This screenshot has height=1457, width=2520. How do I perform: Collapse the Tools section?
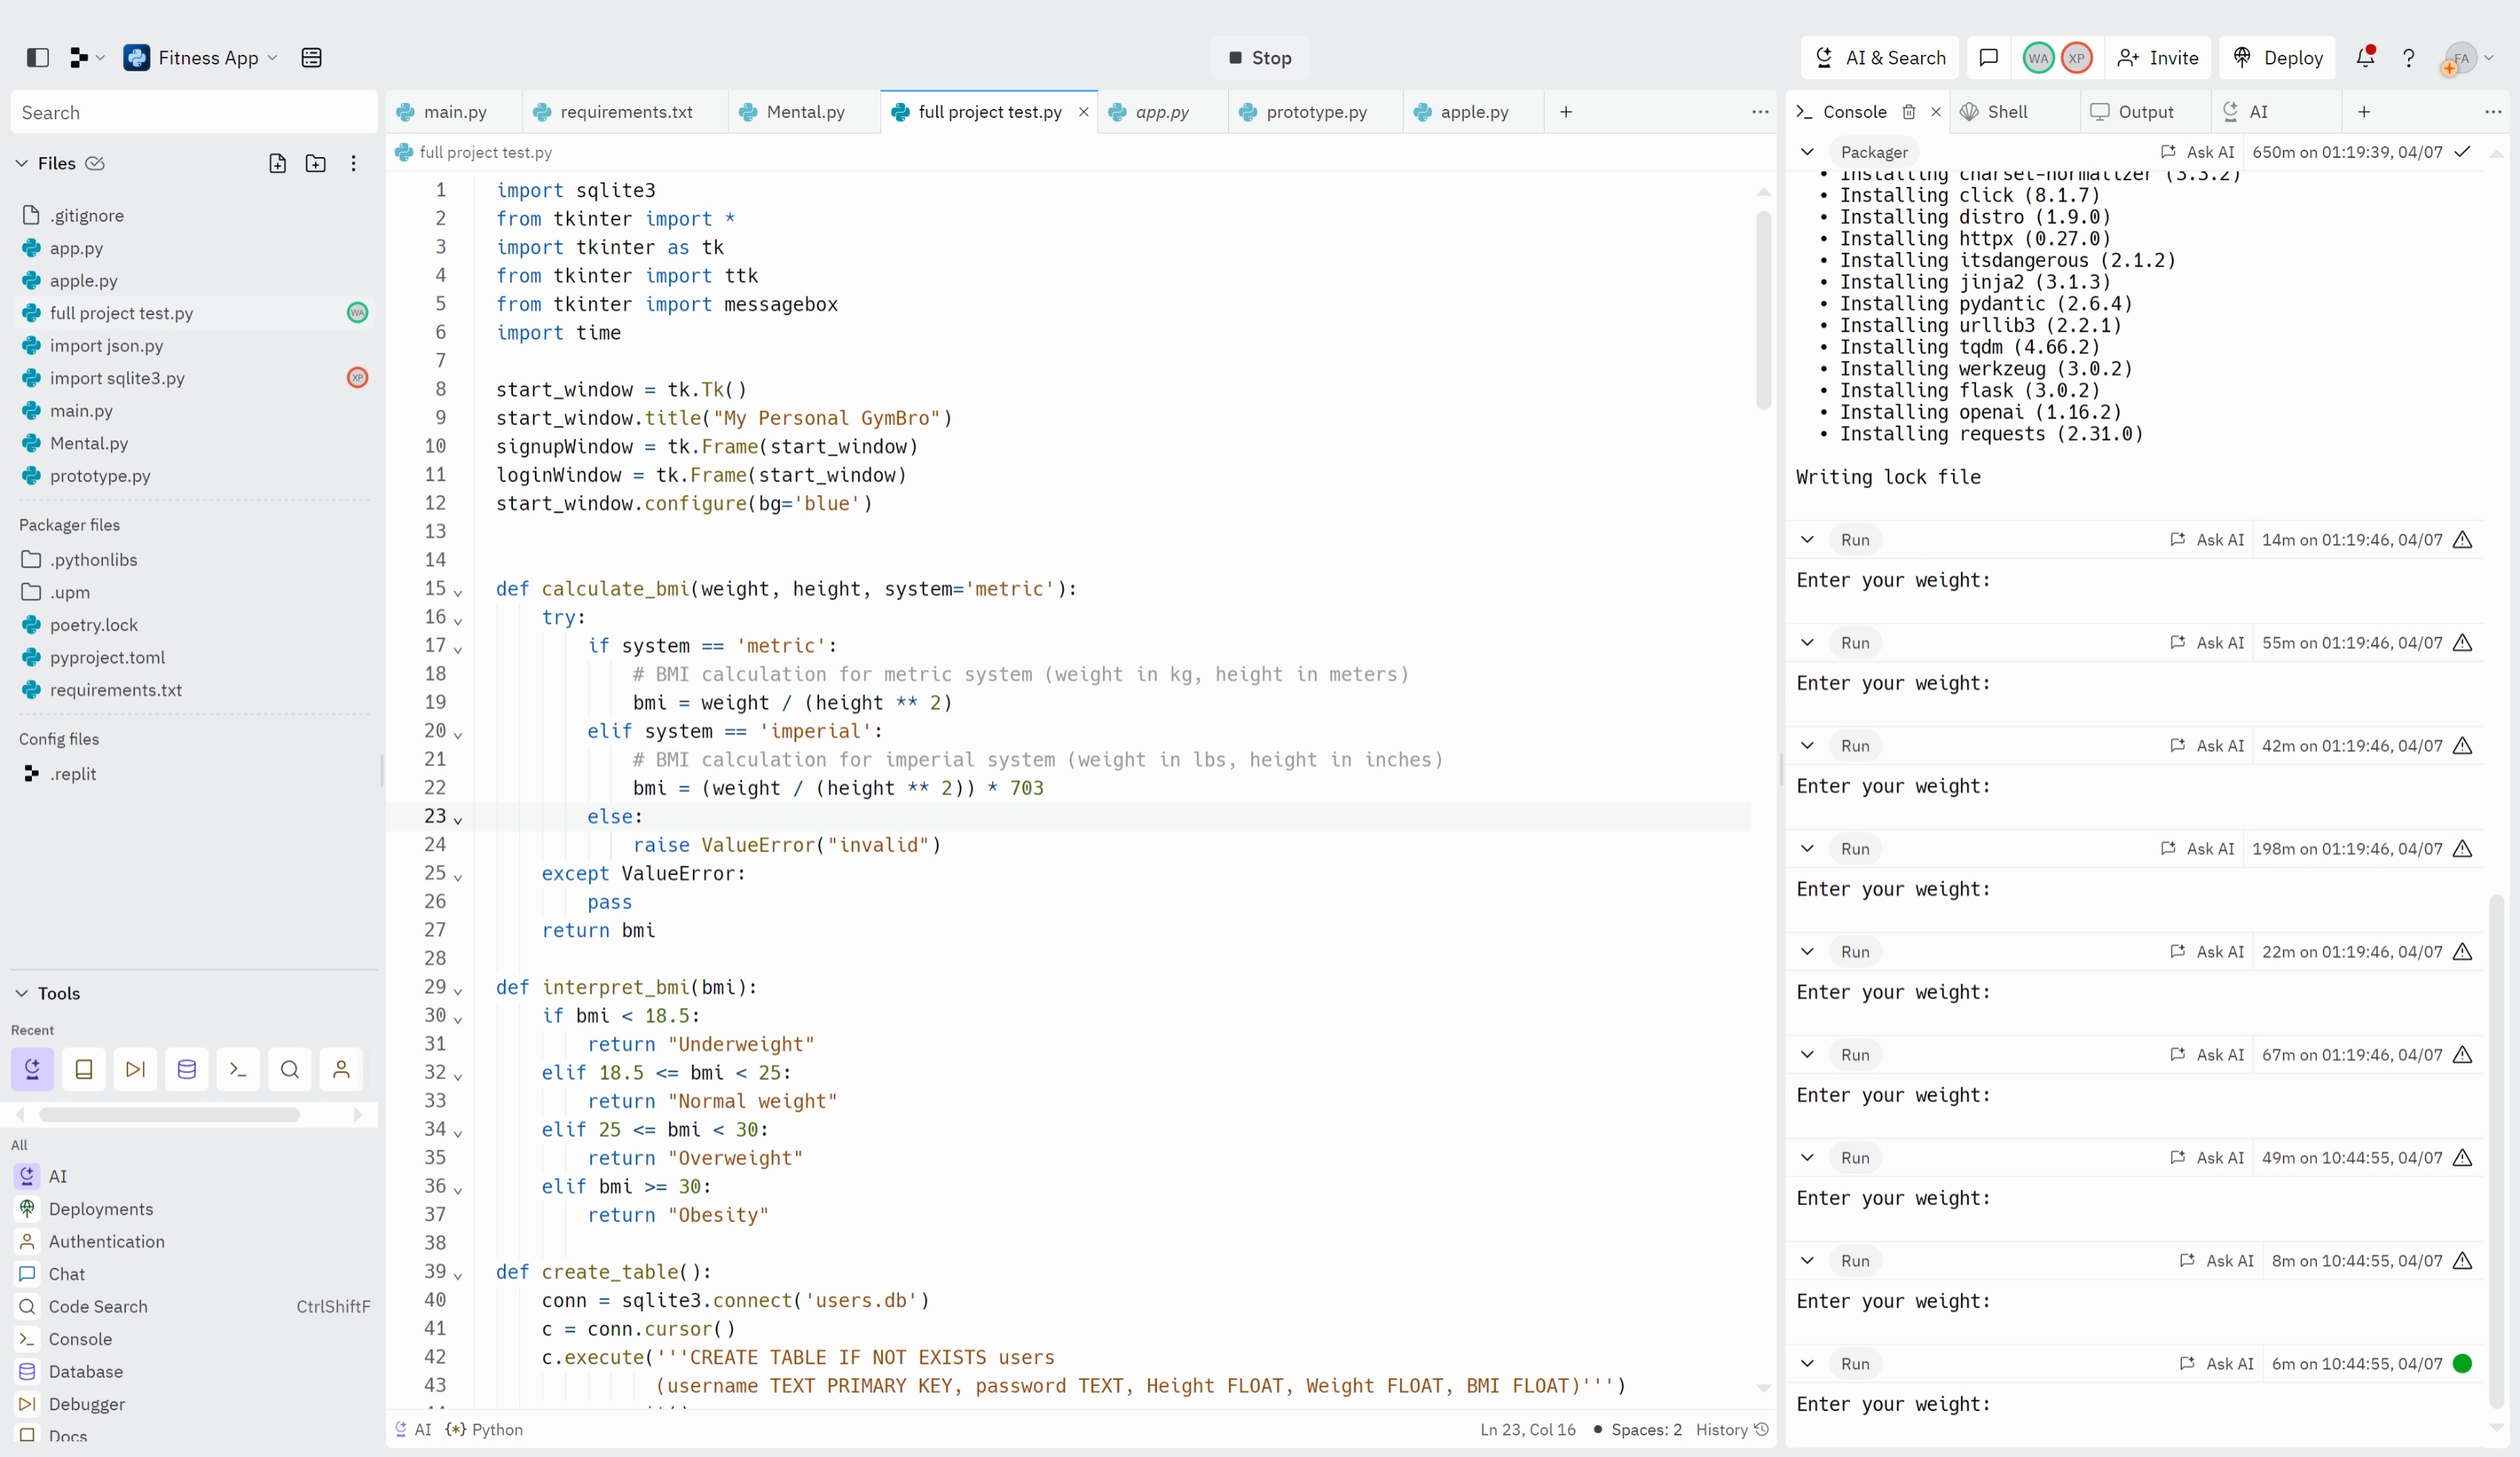[x=22, y=993]
